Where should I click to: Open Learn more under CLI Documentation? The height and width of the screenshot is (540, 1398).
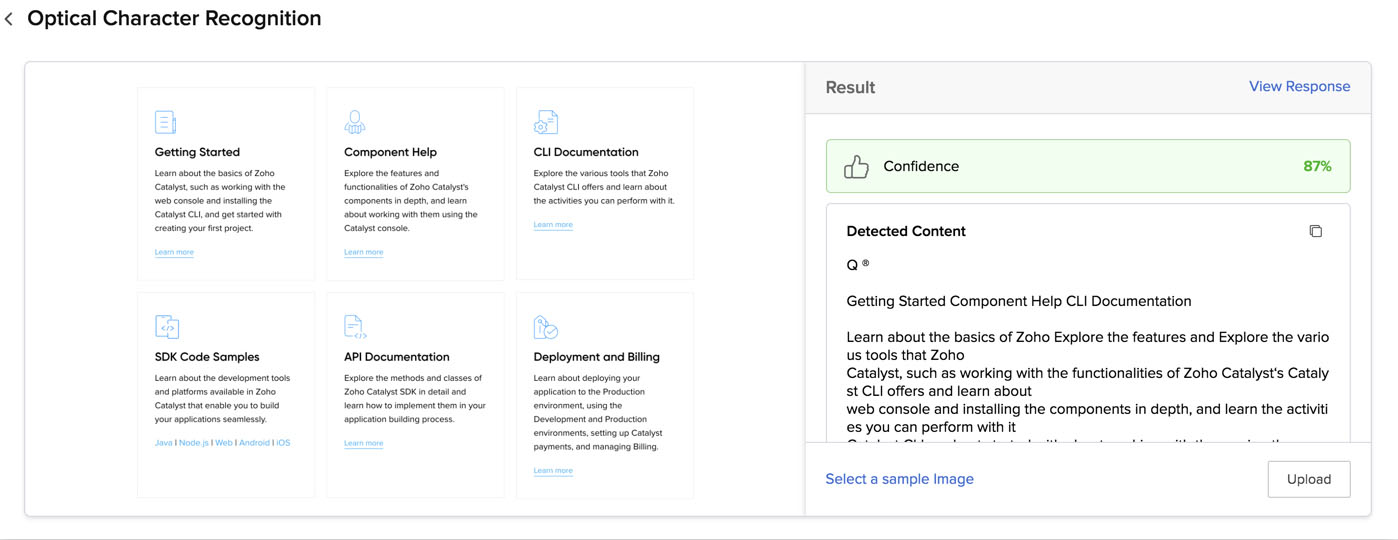click(553, 225)
